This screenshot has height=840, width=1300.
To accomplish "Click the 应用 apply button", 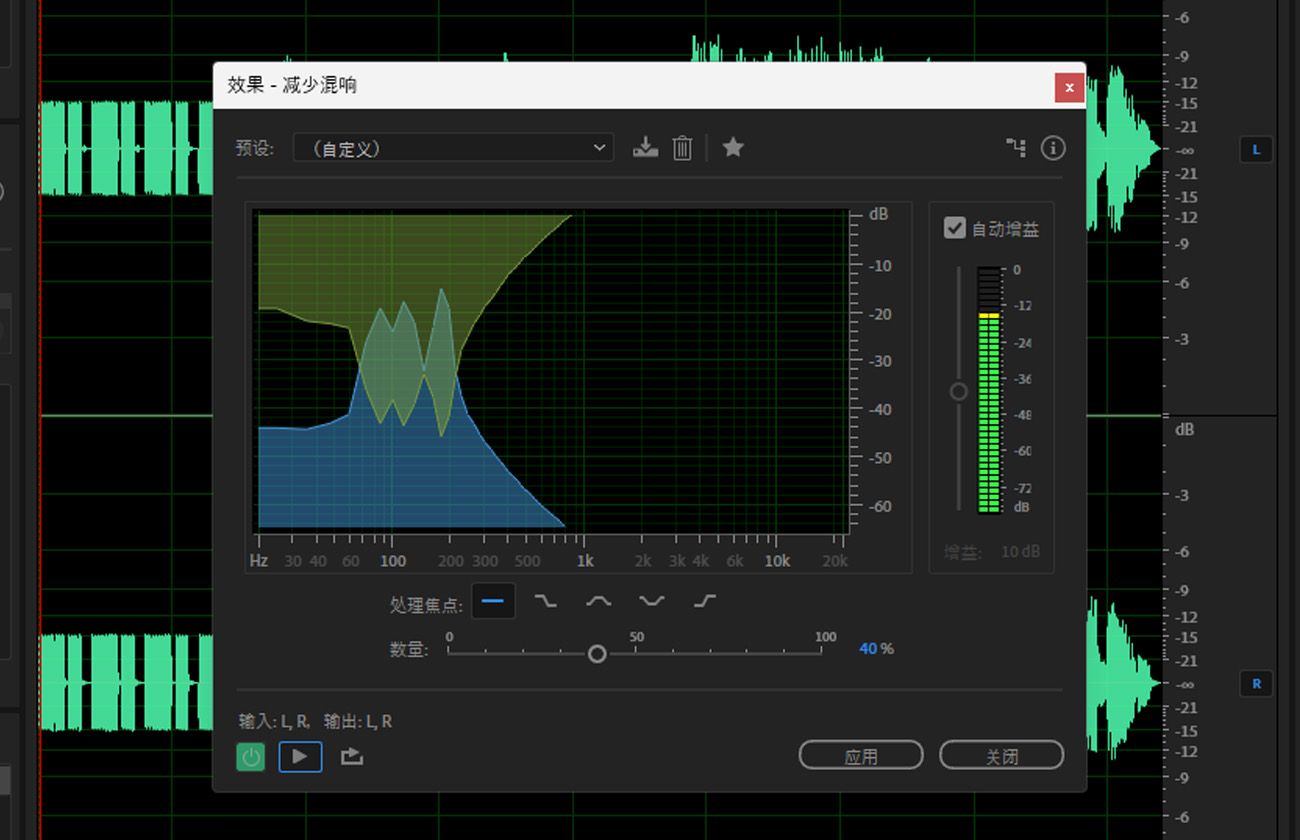I will (861, 756).
